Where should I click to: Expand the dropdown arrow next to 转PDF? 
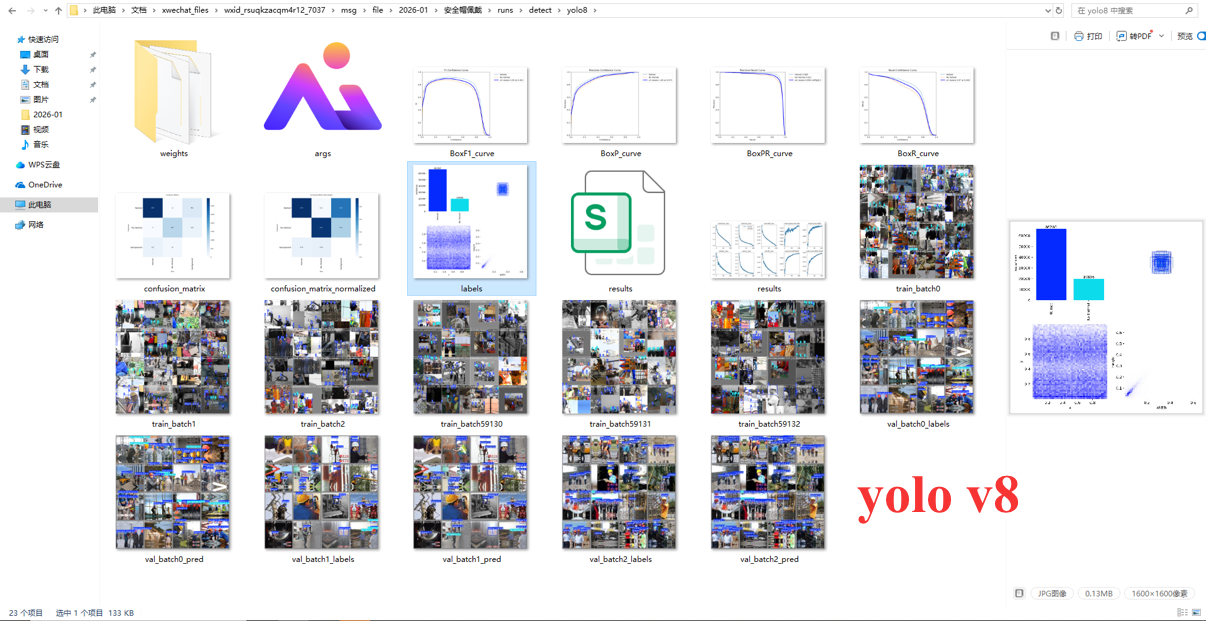1161,36
